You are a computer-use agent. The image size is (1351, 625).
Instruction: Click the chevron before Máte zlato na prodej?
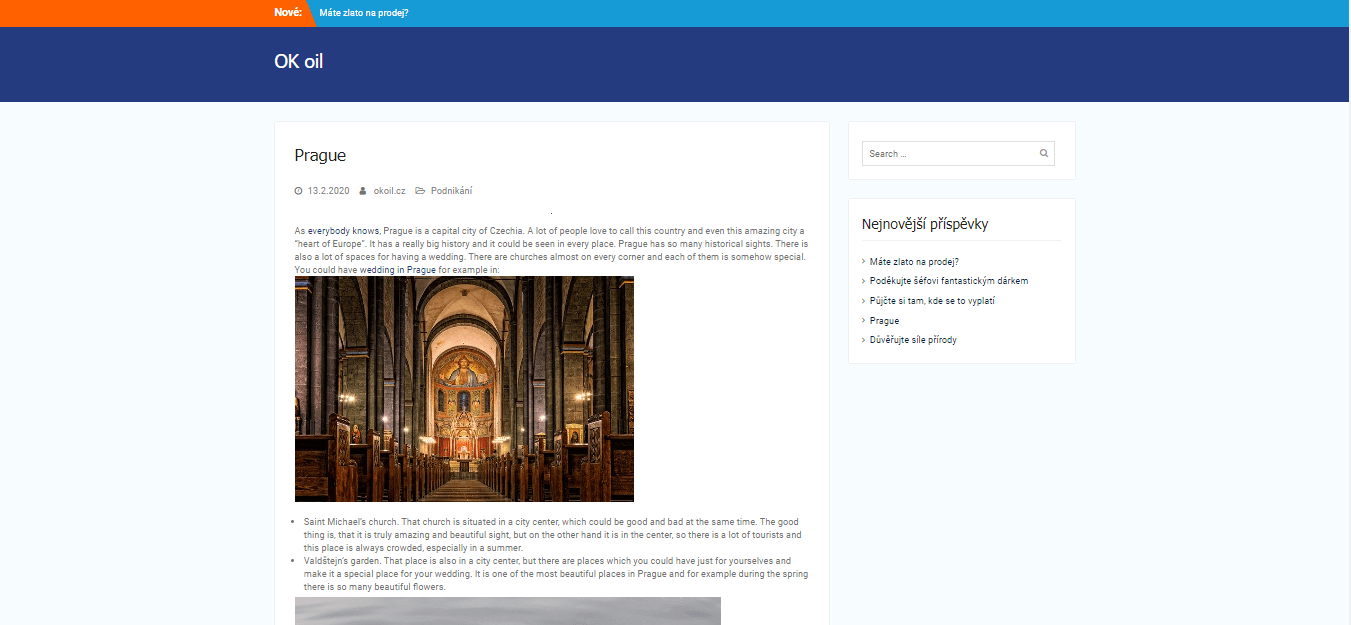point(864,262)
